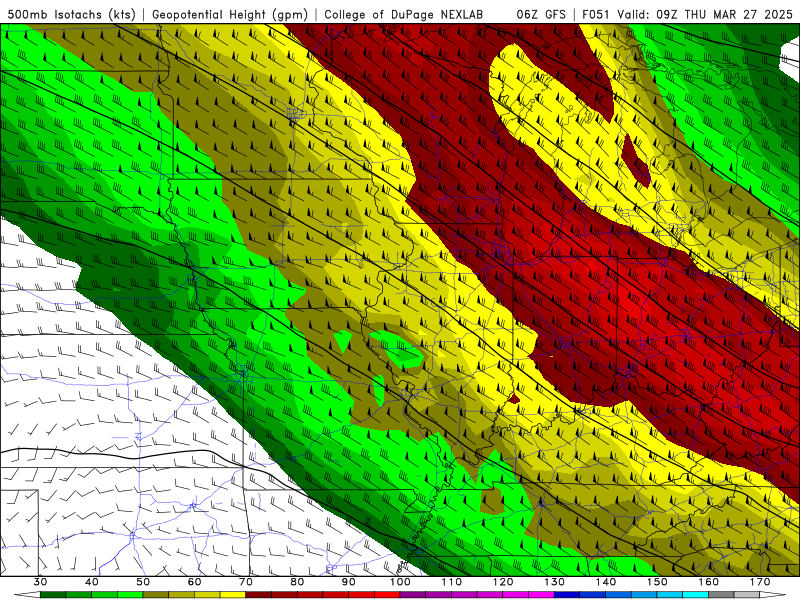Click the '110' label on the color scale
The width and height of the screenshot is (800, 600).
[452, 582]
